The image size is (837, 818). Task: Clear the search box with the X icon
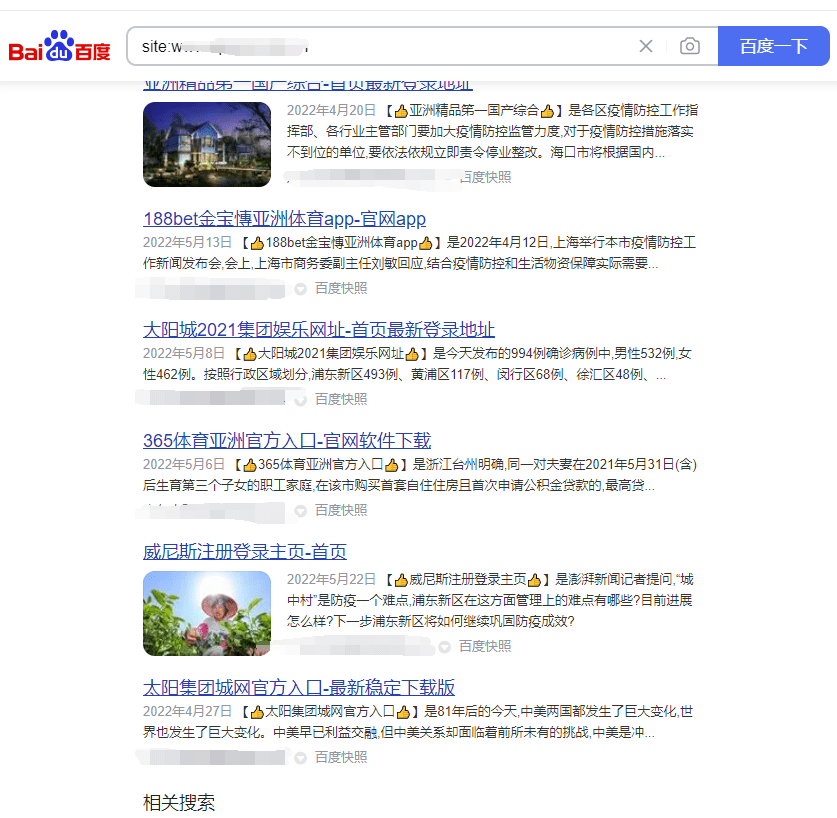pos(646,46)
